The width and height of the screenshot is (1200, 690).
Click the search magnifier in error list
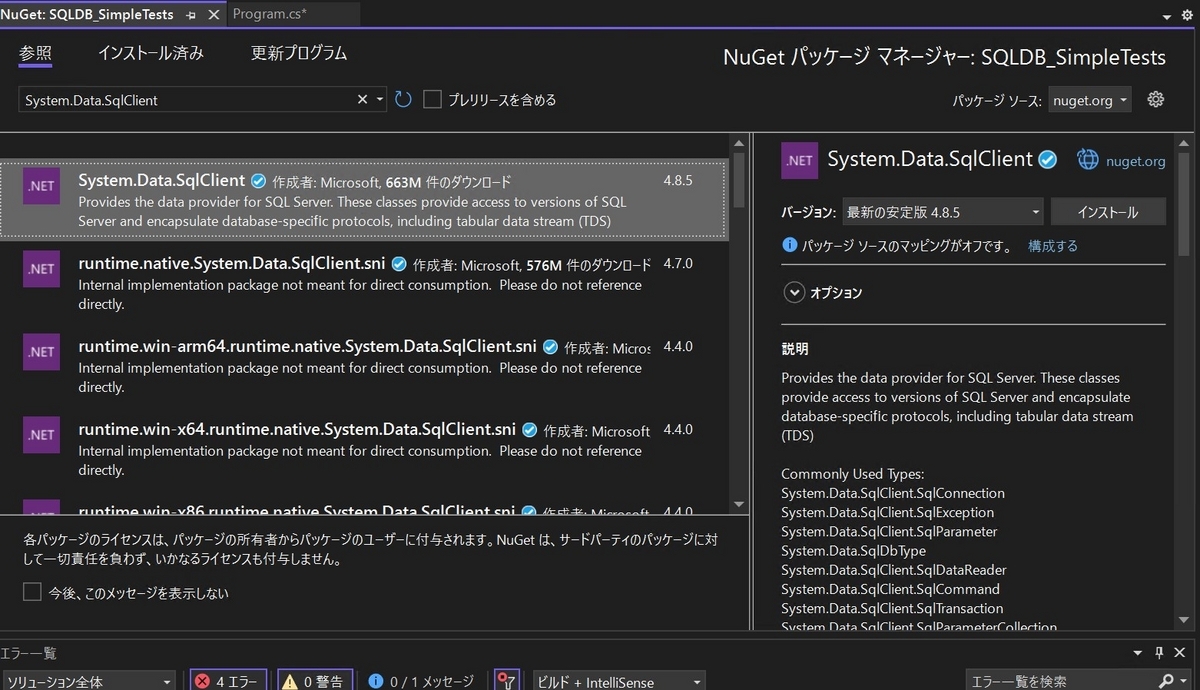tap(1165, 681)
